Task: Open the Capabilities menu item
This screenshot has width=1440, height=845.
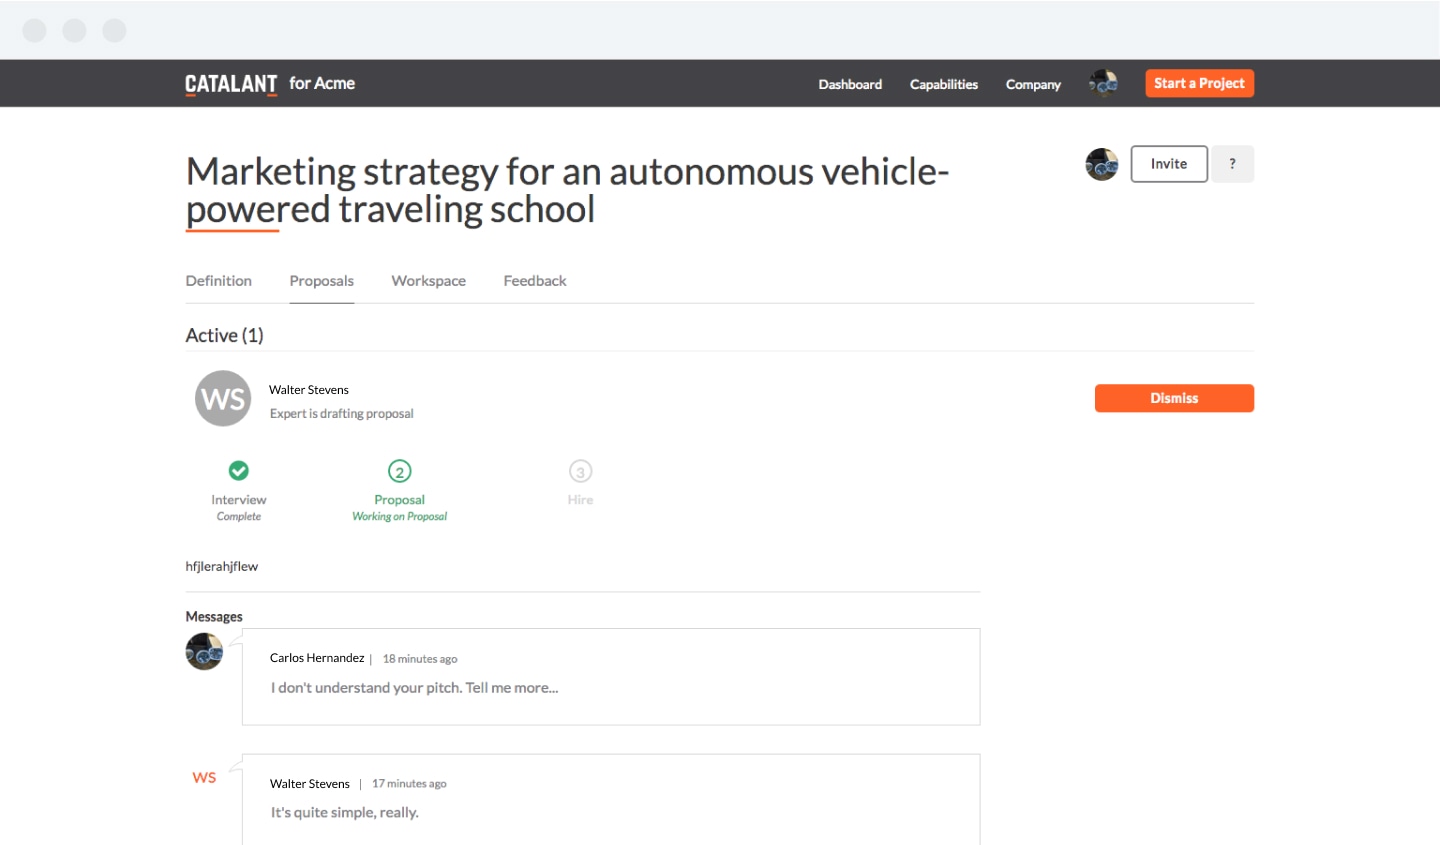Action: pos(943,84)
